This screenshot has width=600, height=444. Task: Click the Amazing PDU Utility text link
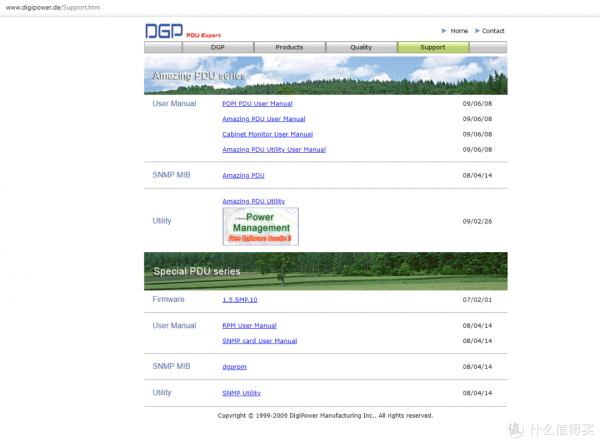click(253, 201)
